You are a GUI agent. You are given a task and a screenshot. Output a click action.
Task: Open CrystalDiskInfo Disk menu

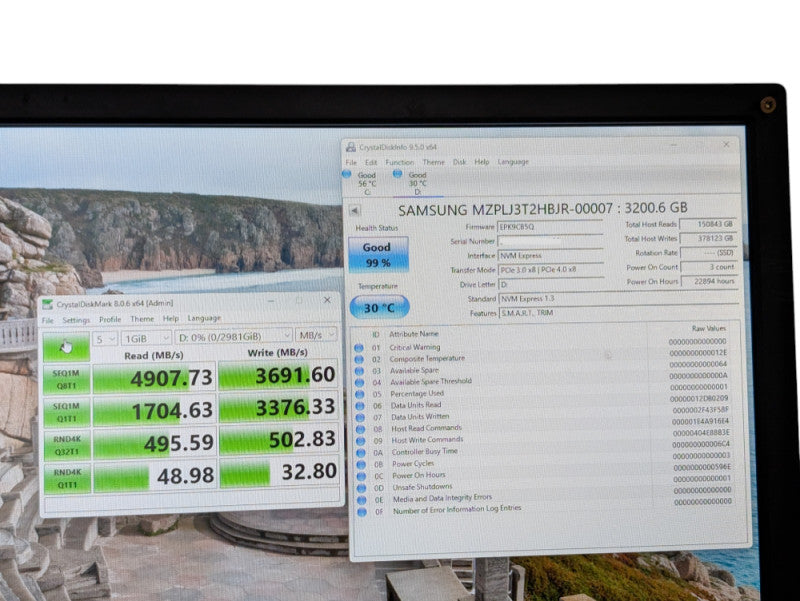459,162
